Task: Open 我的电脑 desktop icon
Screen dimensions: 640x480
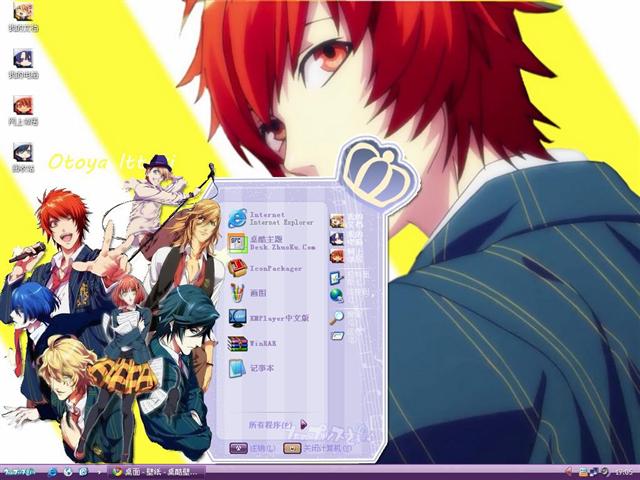Action: tap(23, 63)
